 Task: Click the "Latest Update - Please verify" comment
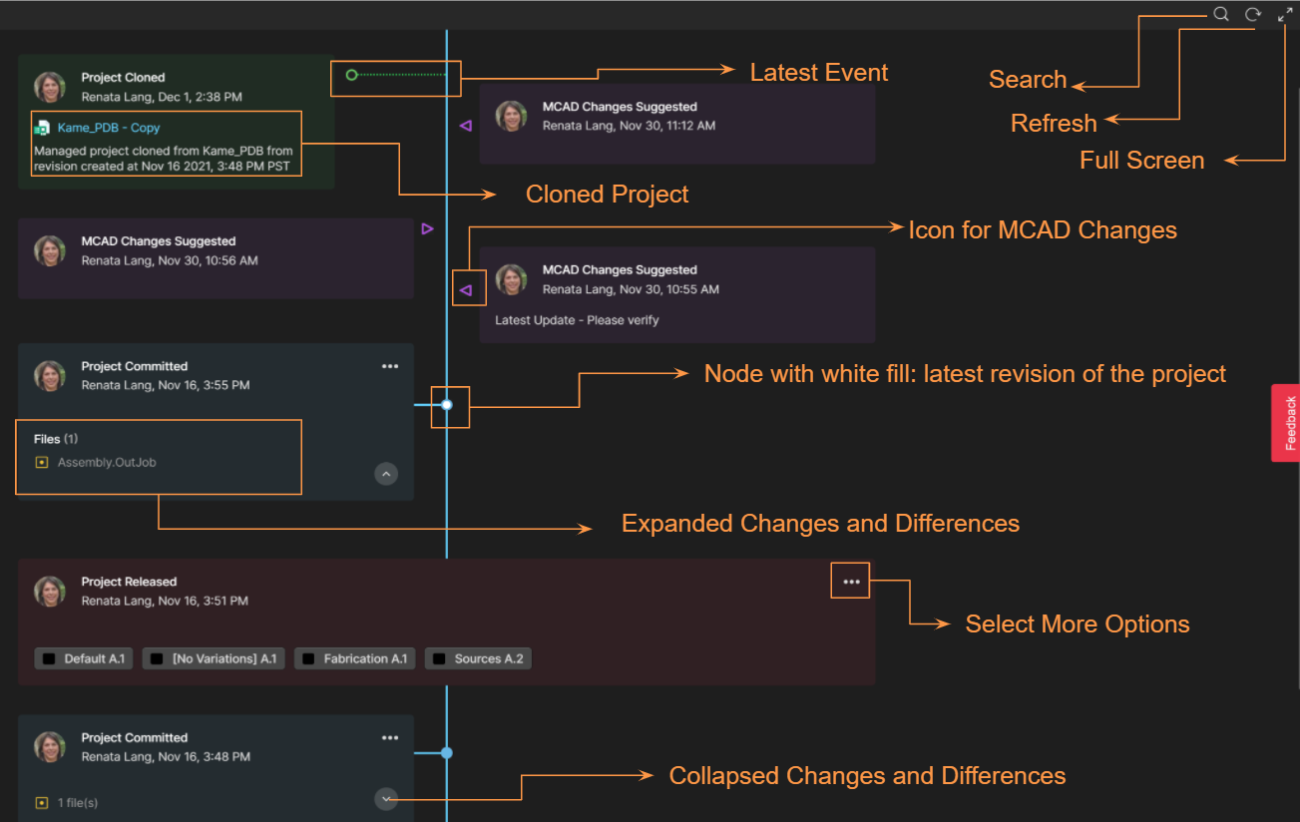577,321
